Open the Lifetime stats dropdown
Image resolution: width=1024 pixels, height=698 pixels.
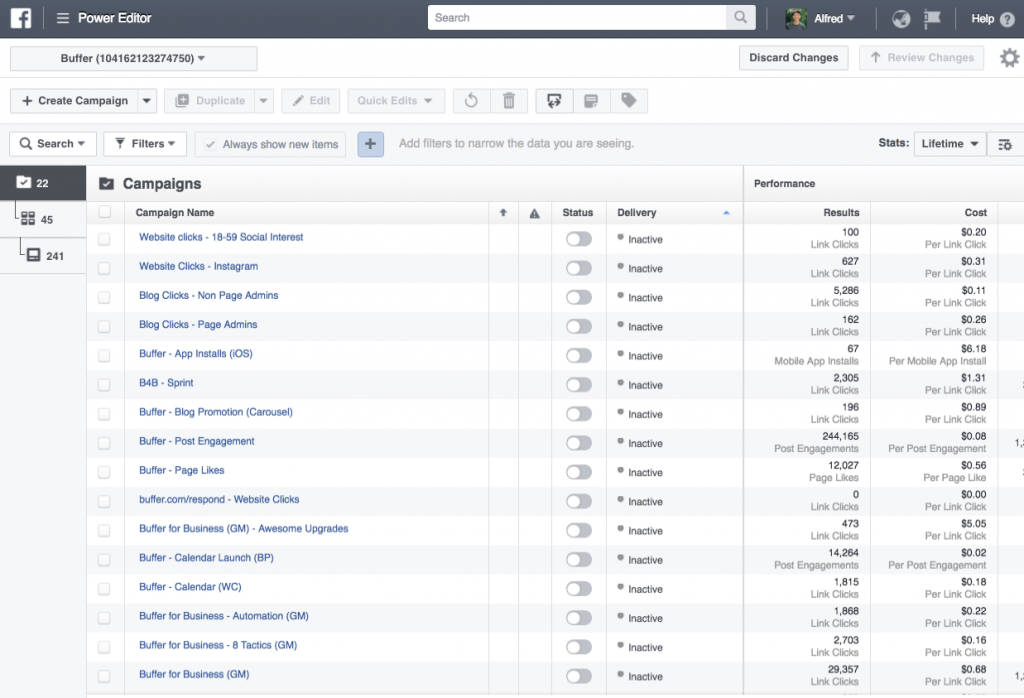click(x=949, y=144)
